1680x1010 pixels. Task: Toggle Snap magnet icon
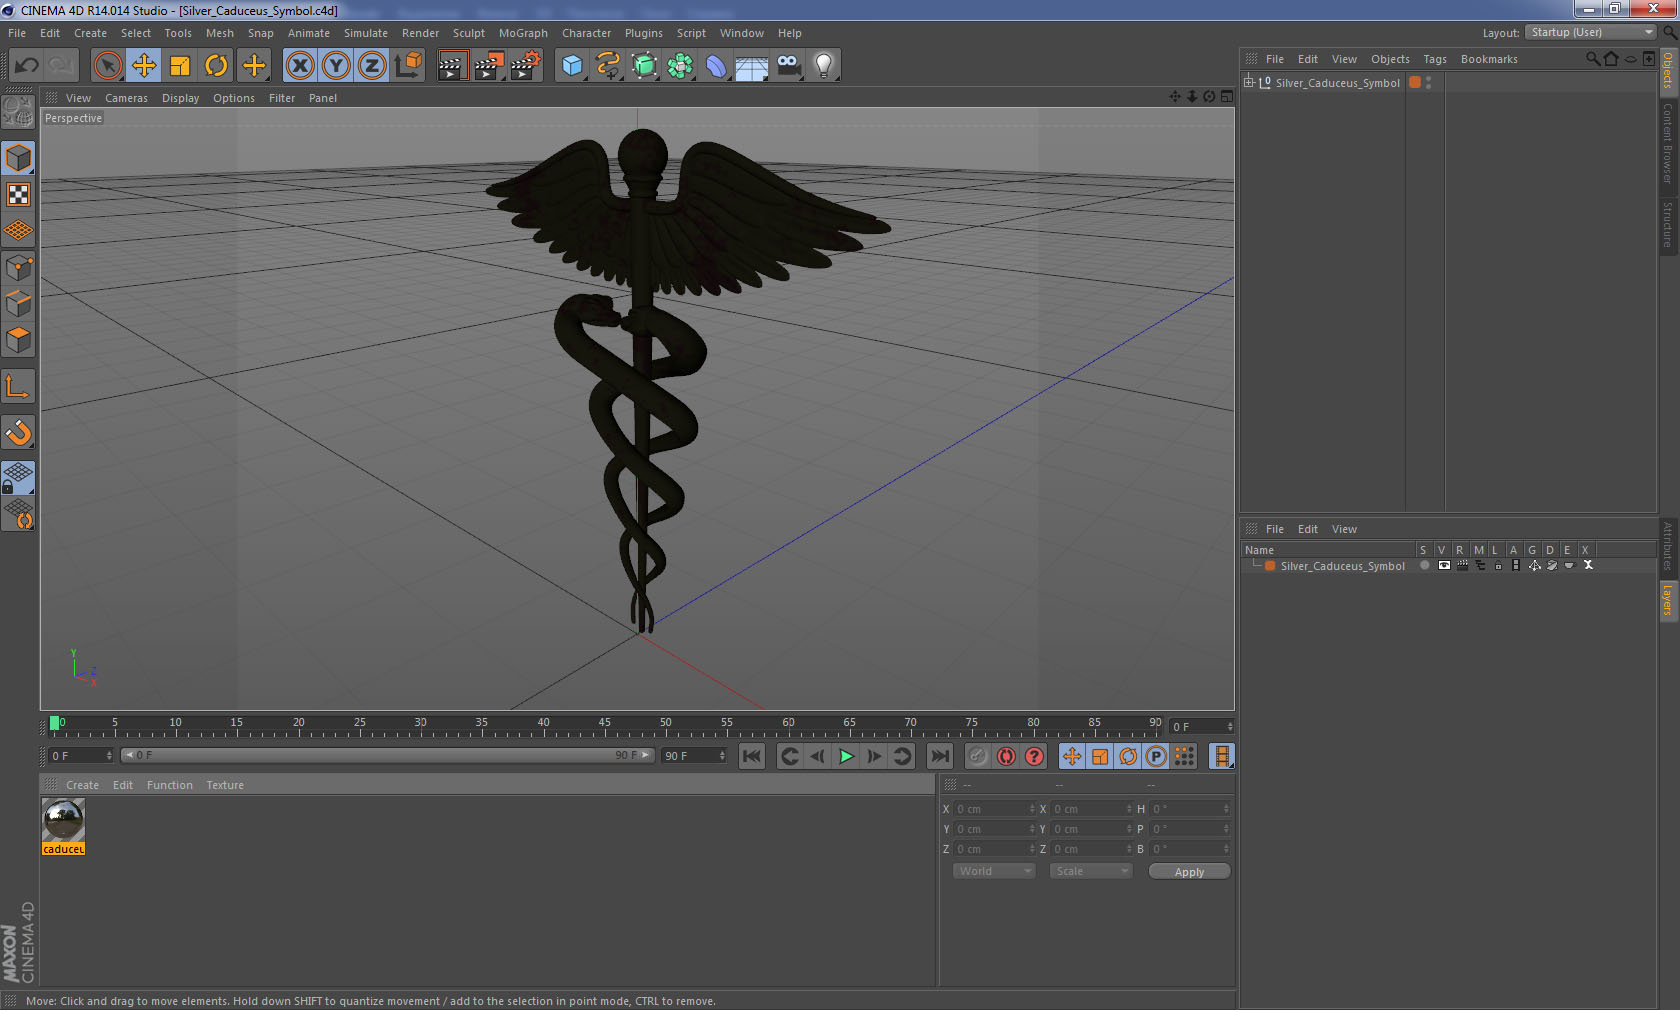[18, 432]
